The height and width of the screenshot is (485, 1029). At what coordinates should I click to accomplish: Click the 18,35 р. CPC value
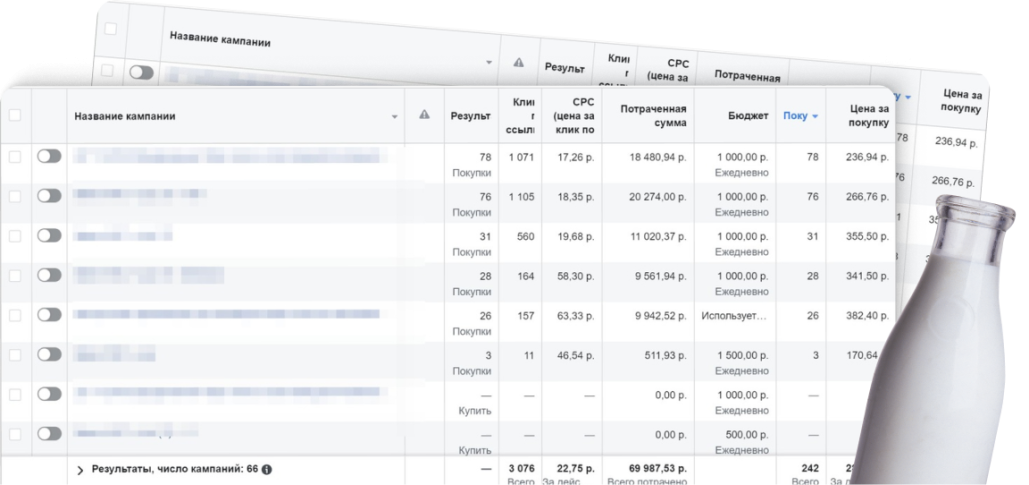pos(574,197)
